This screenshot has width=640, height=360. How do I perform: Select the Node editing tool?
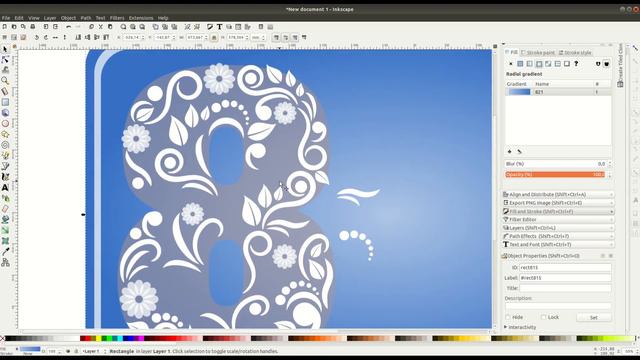click(5, 60)
